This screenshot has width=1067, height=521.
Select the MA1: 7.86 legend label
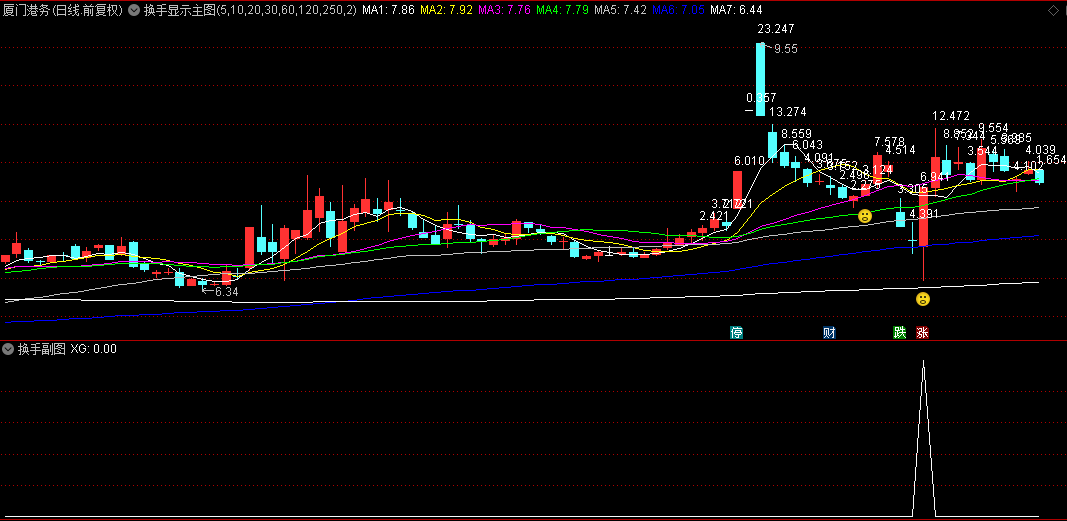[x=389, y=10]
